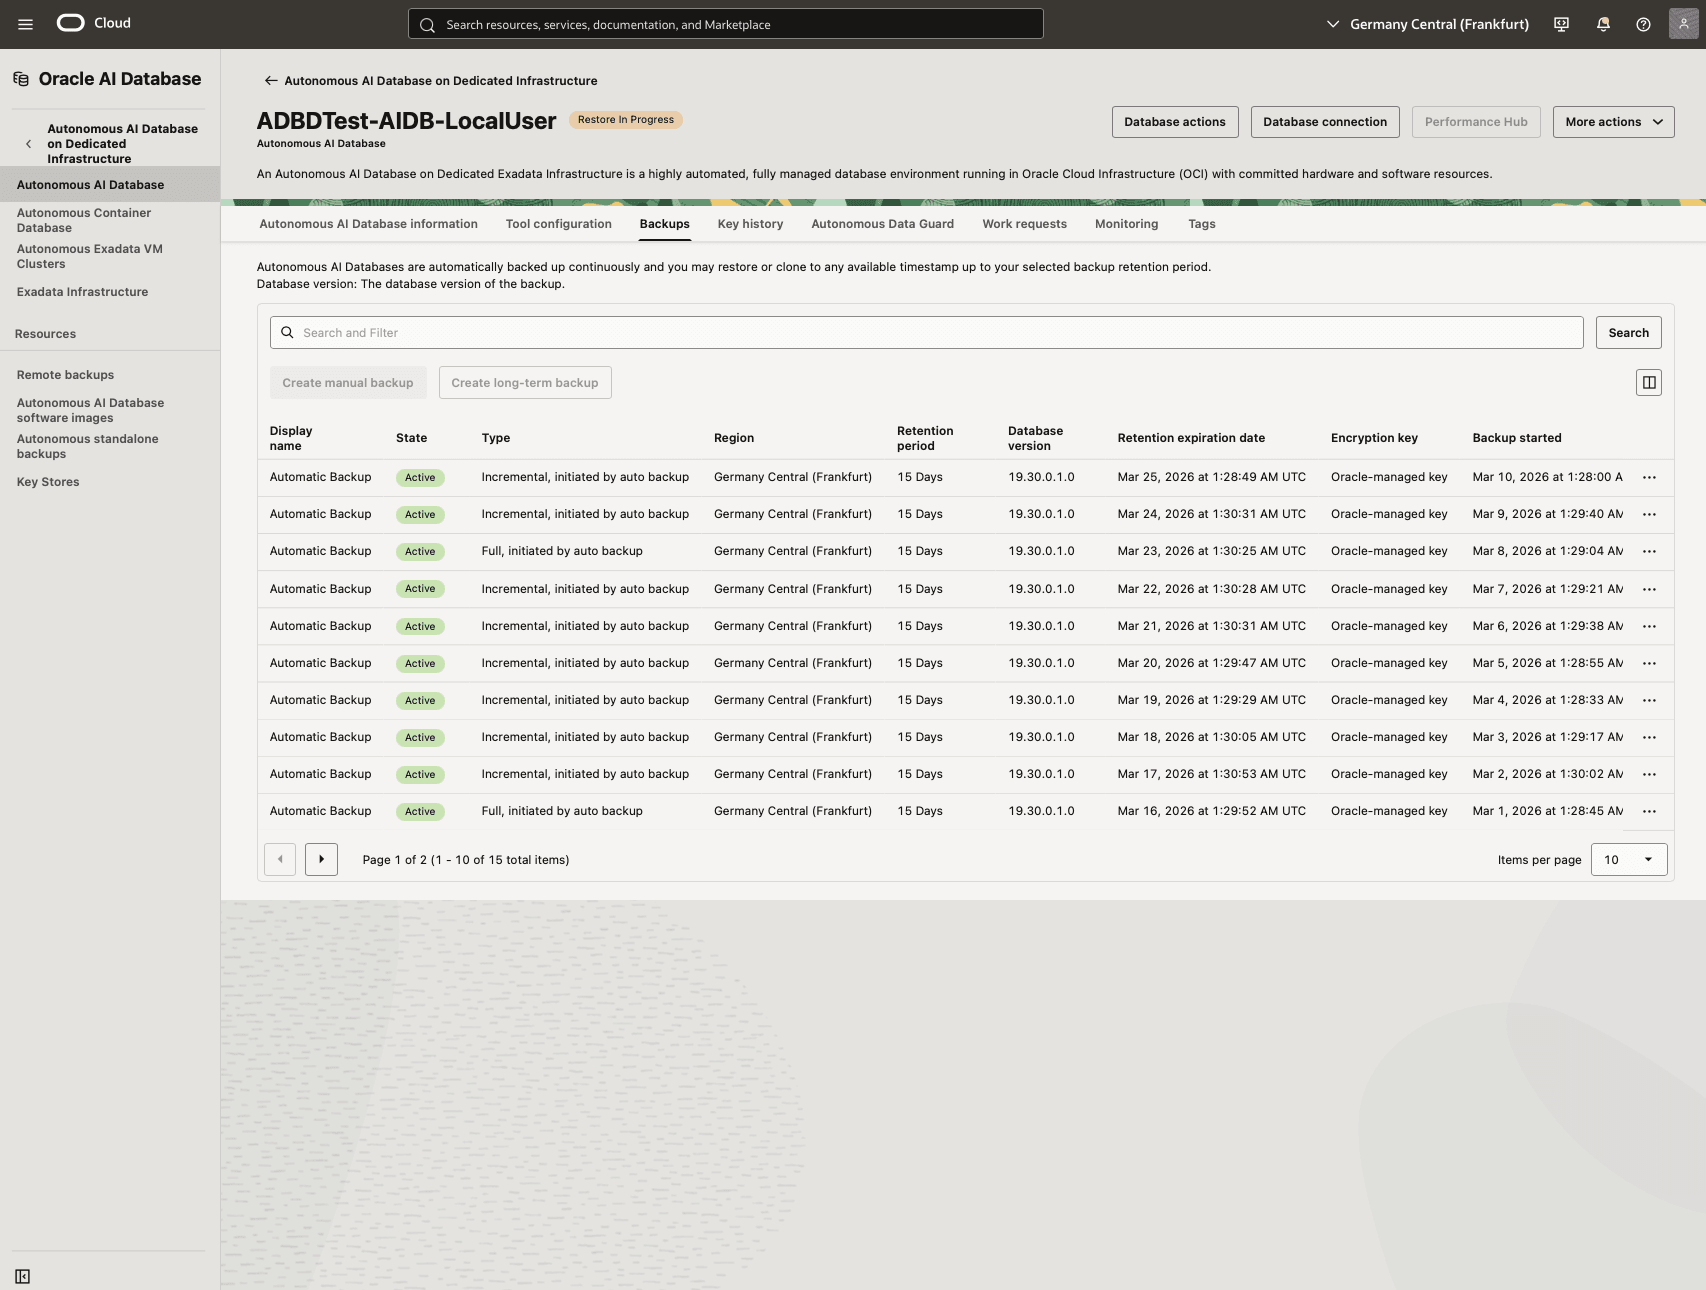
Task: Click "Page 1 of 2 (1 - 10 of 15 total items)"
Action: point(466,860)
